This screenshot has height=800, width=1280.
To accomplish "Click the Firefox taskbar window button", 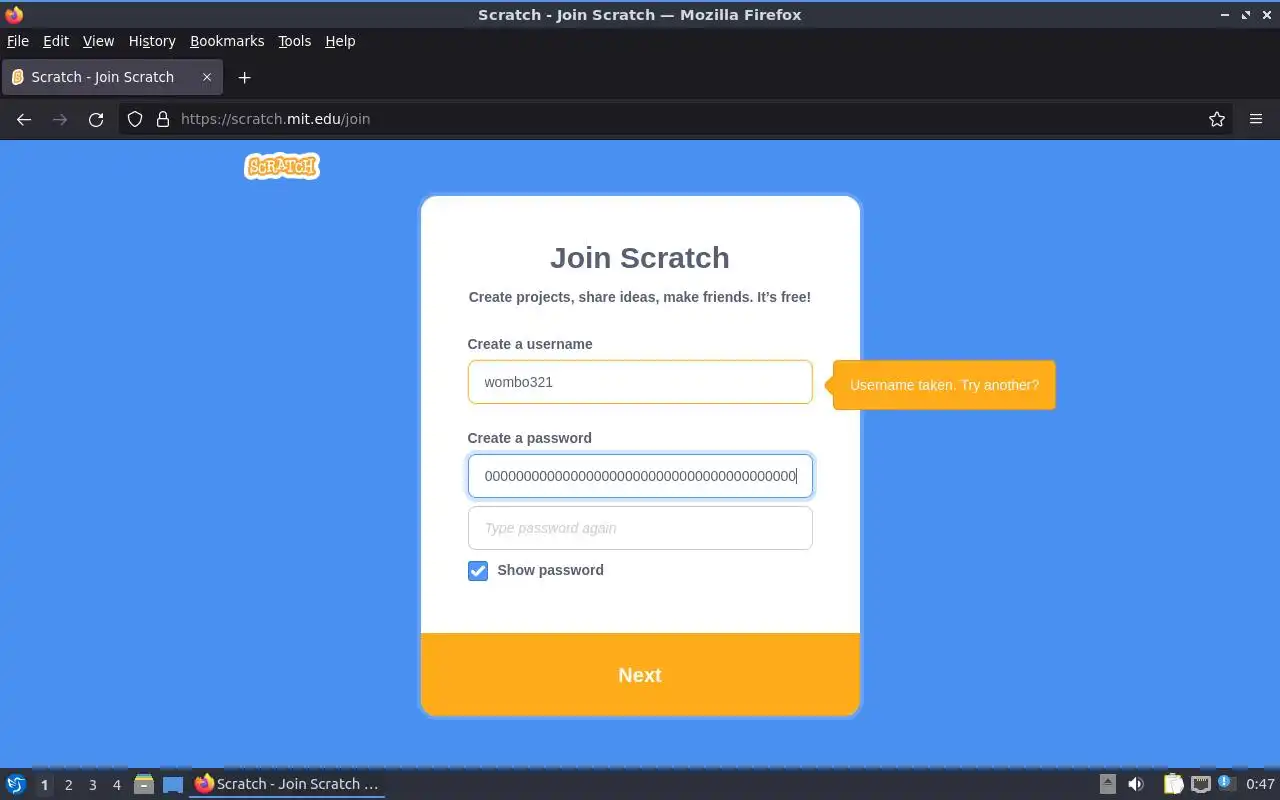I will click(287, 784).
